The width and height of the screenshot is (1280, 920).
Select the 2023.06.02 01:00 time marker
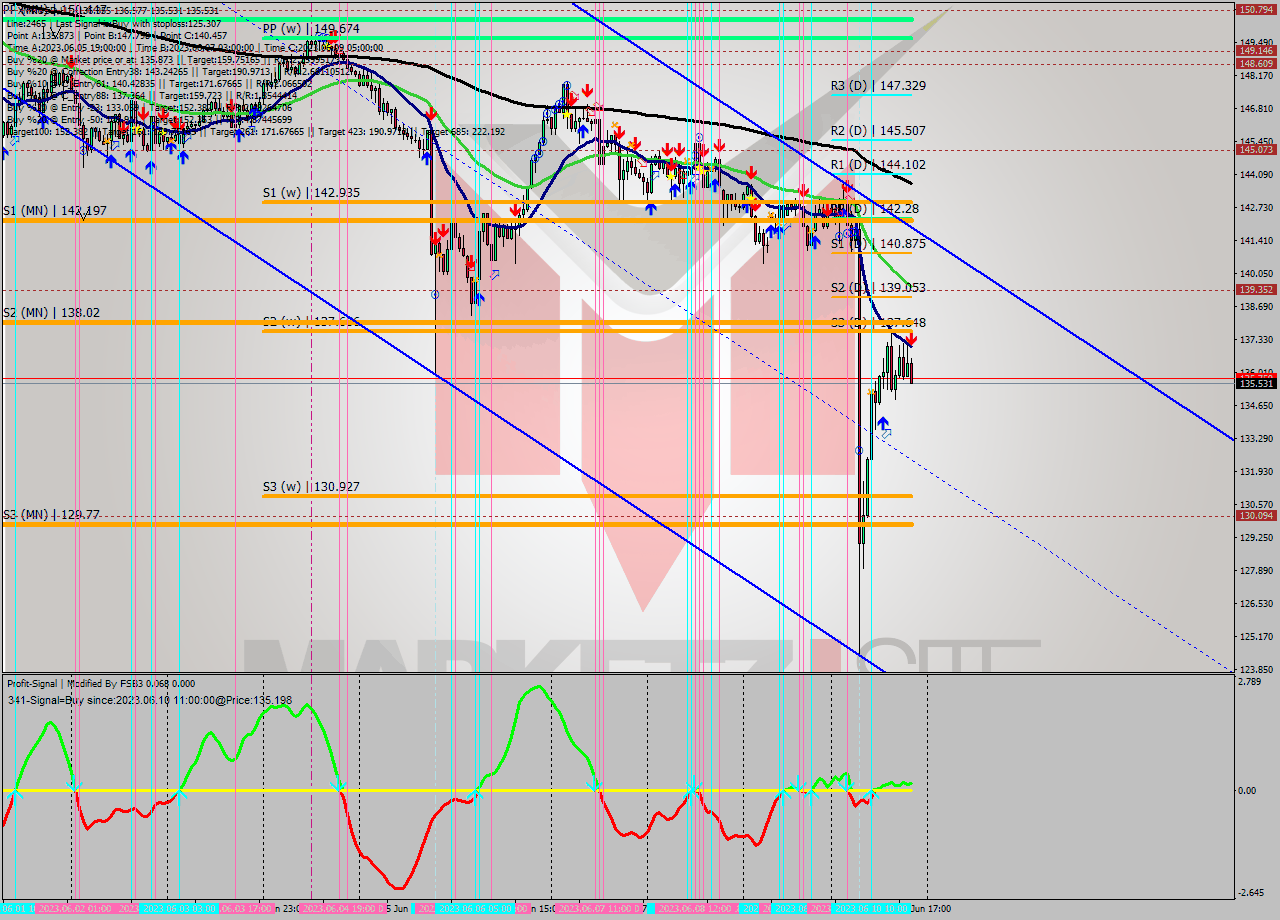tap(73, 909)
